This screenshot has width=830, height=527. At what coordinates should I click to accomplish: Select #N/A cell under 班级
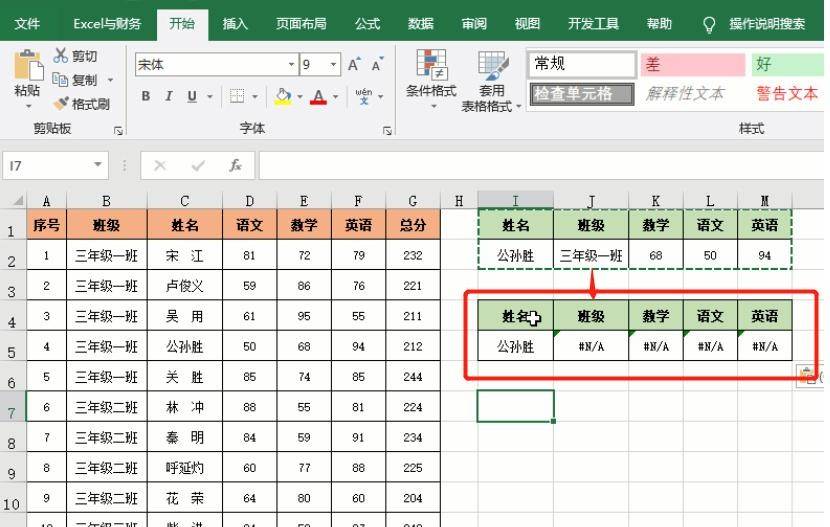(591, 347)
